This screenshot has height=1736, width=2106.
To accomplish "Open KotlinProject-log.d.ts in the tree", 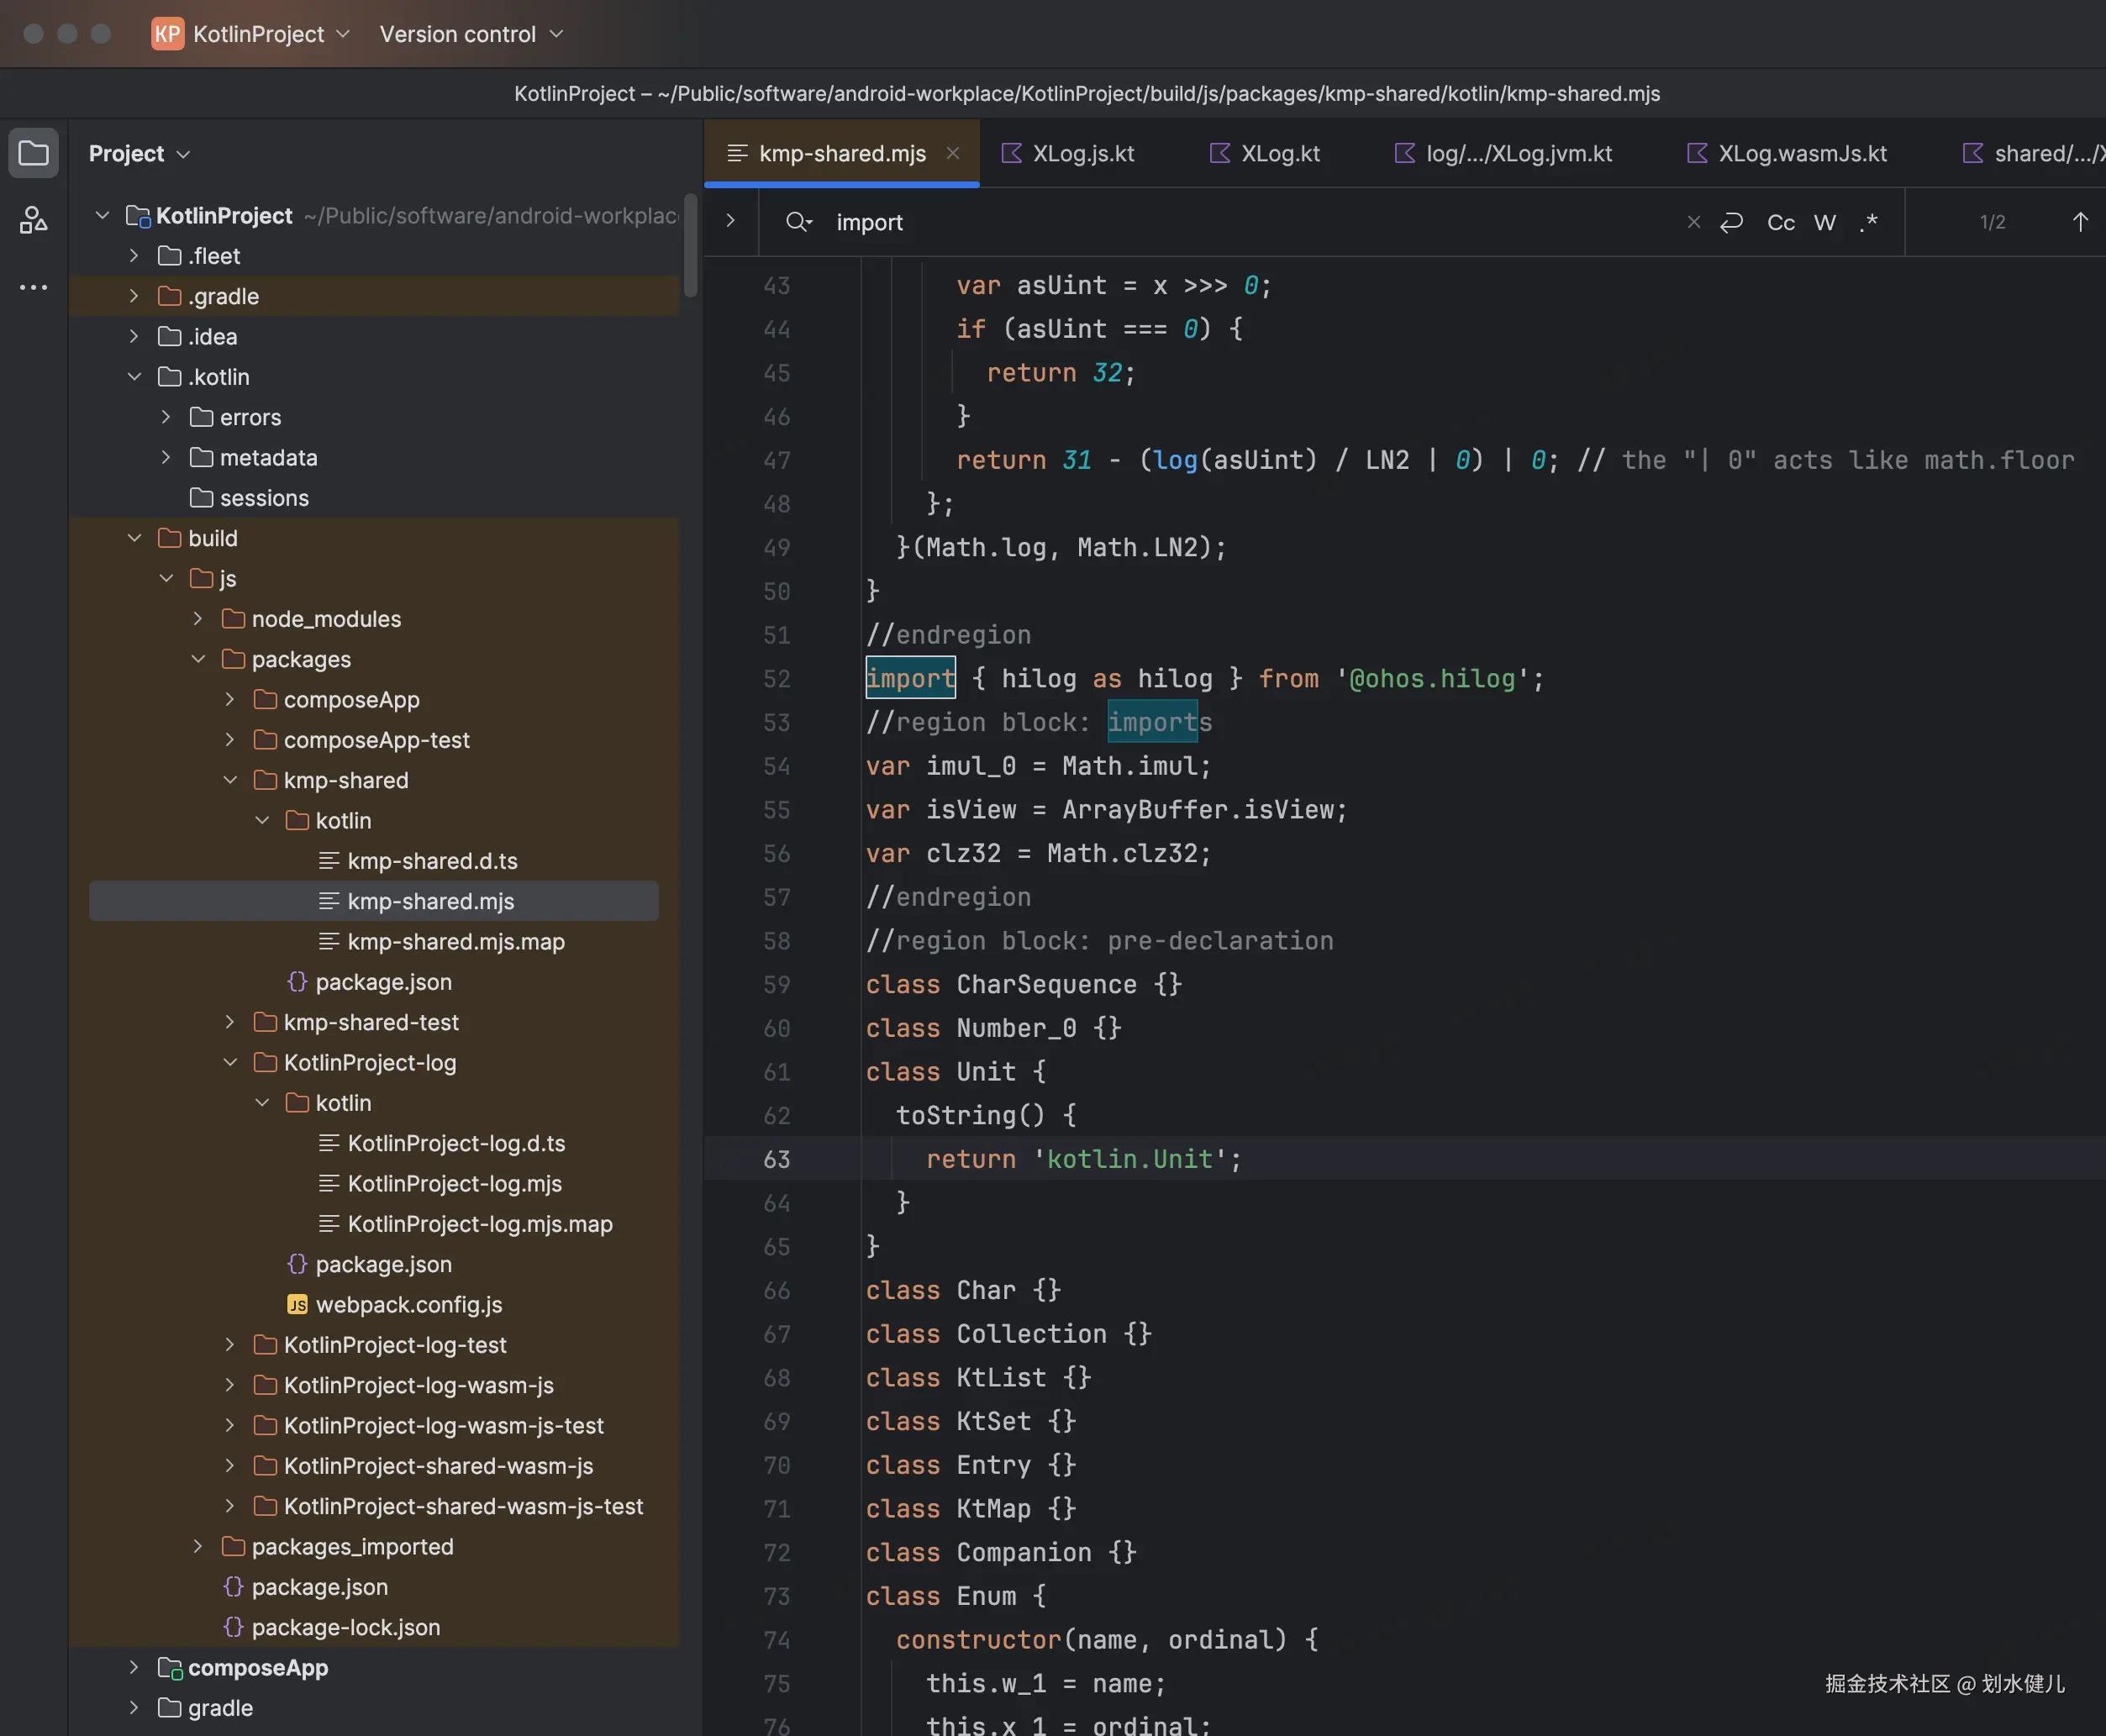I will 457,1143.
